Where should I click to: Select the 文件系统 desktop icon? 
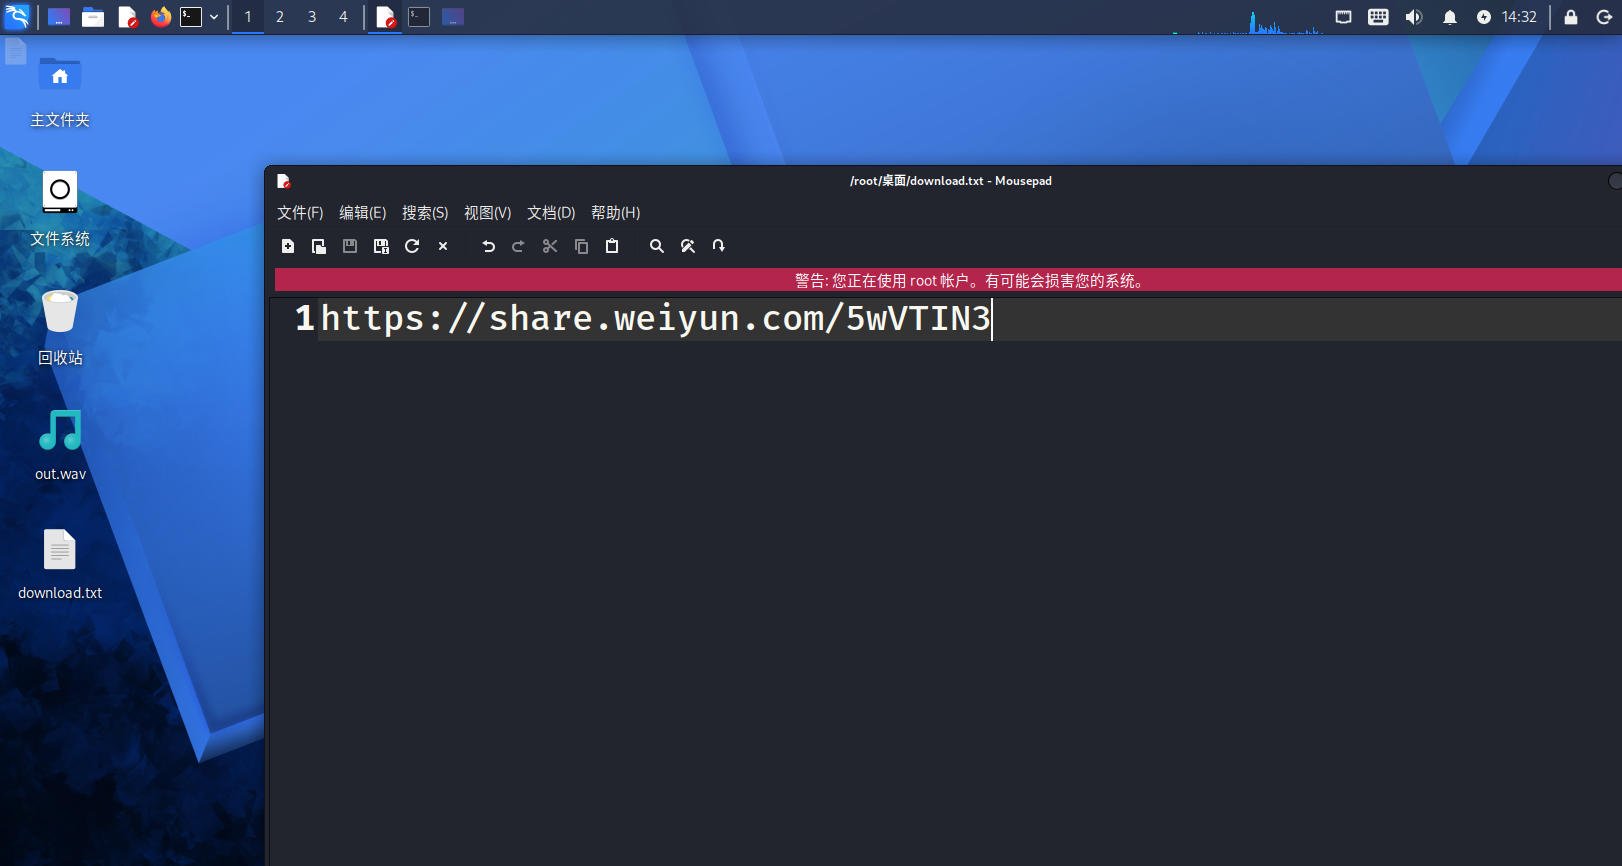60,209
